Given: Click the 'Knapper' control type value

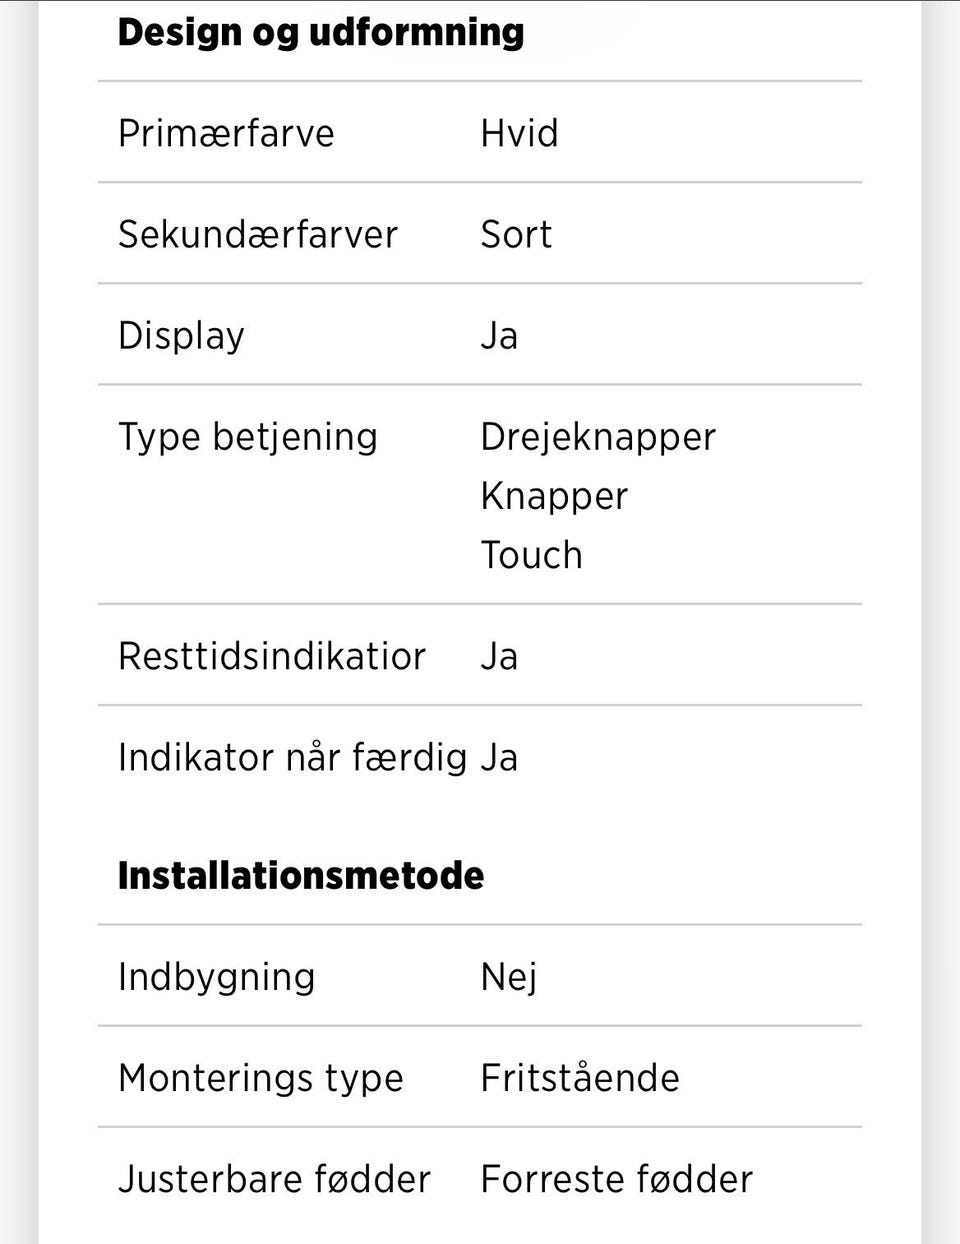Looking at the screenshot, I should 554,496.
